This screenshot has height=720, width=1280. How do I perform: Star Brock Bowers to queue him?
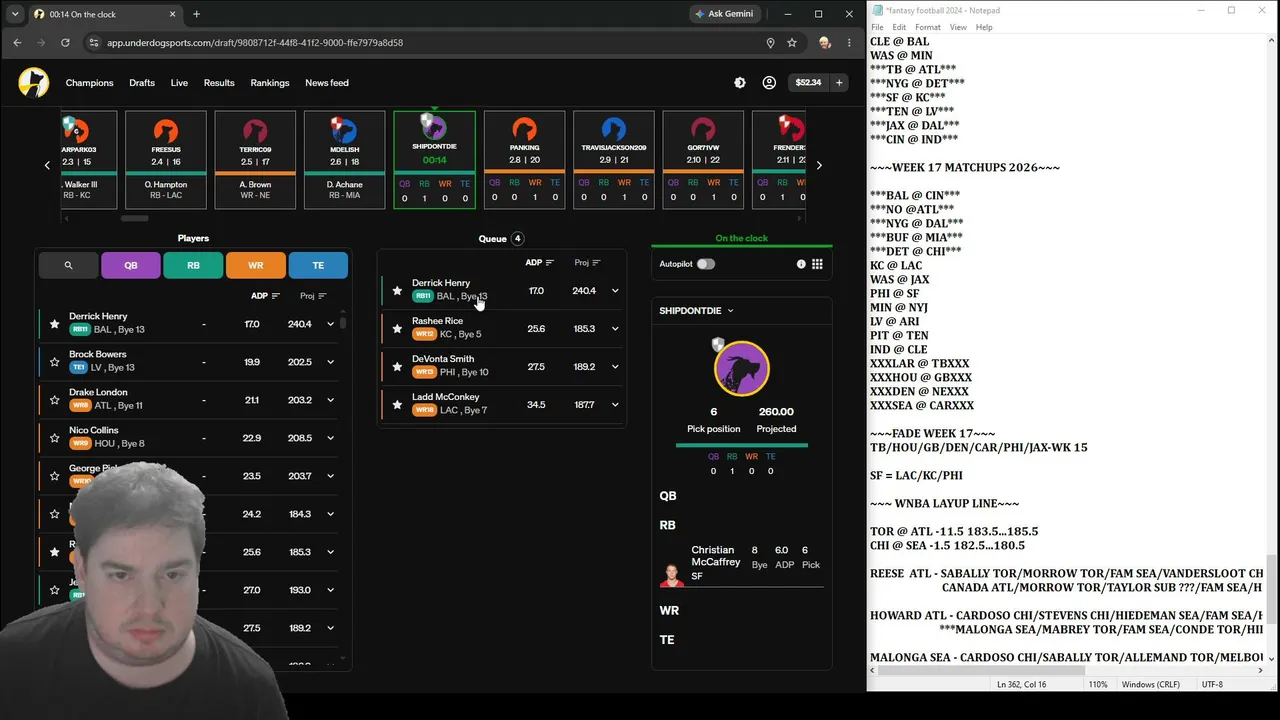click(x=54, y=361)
